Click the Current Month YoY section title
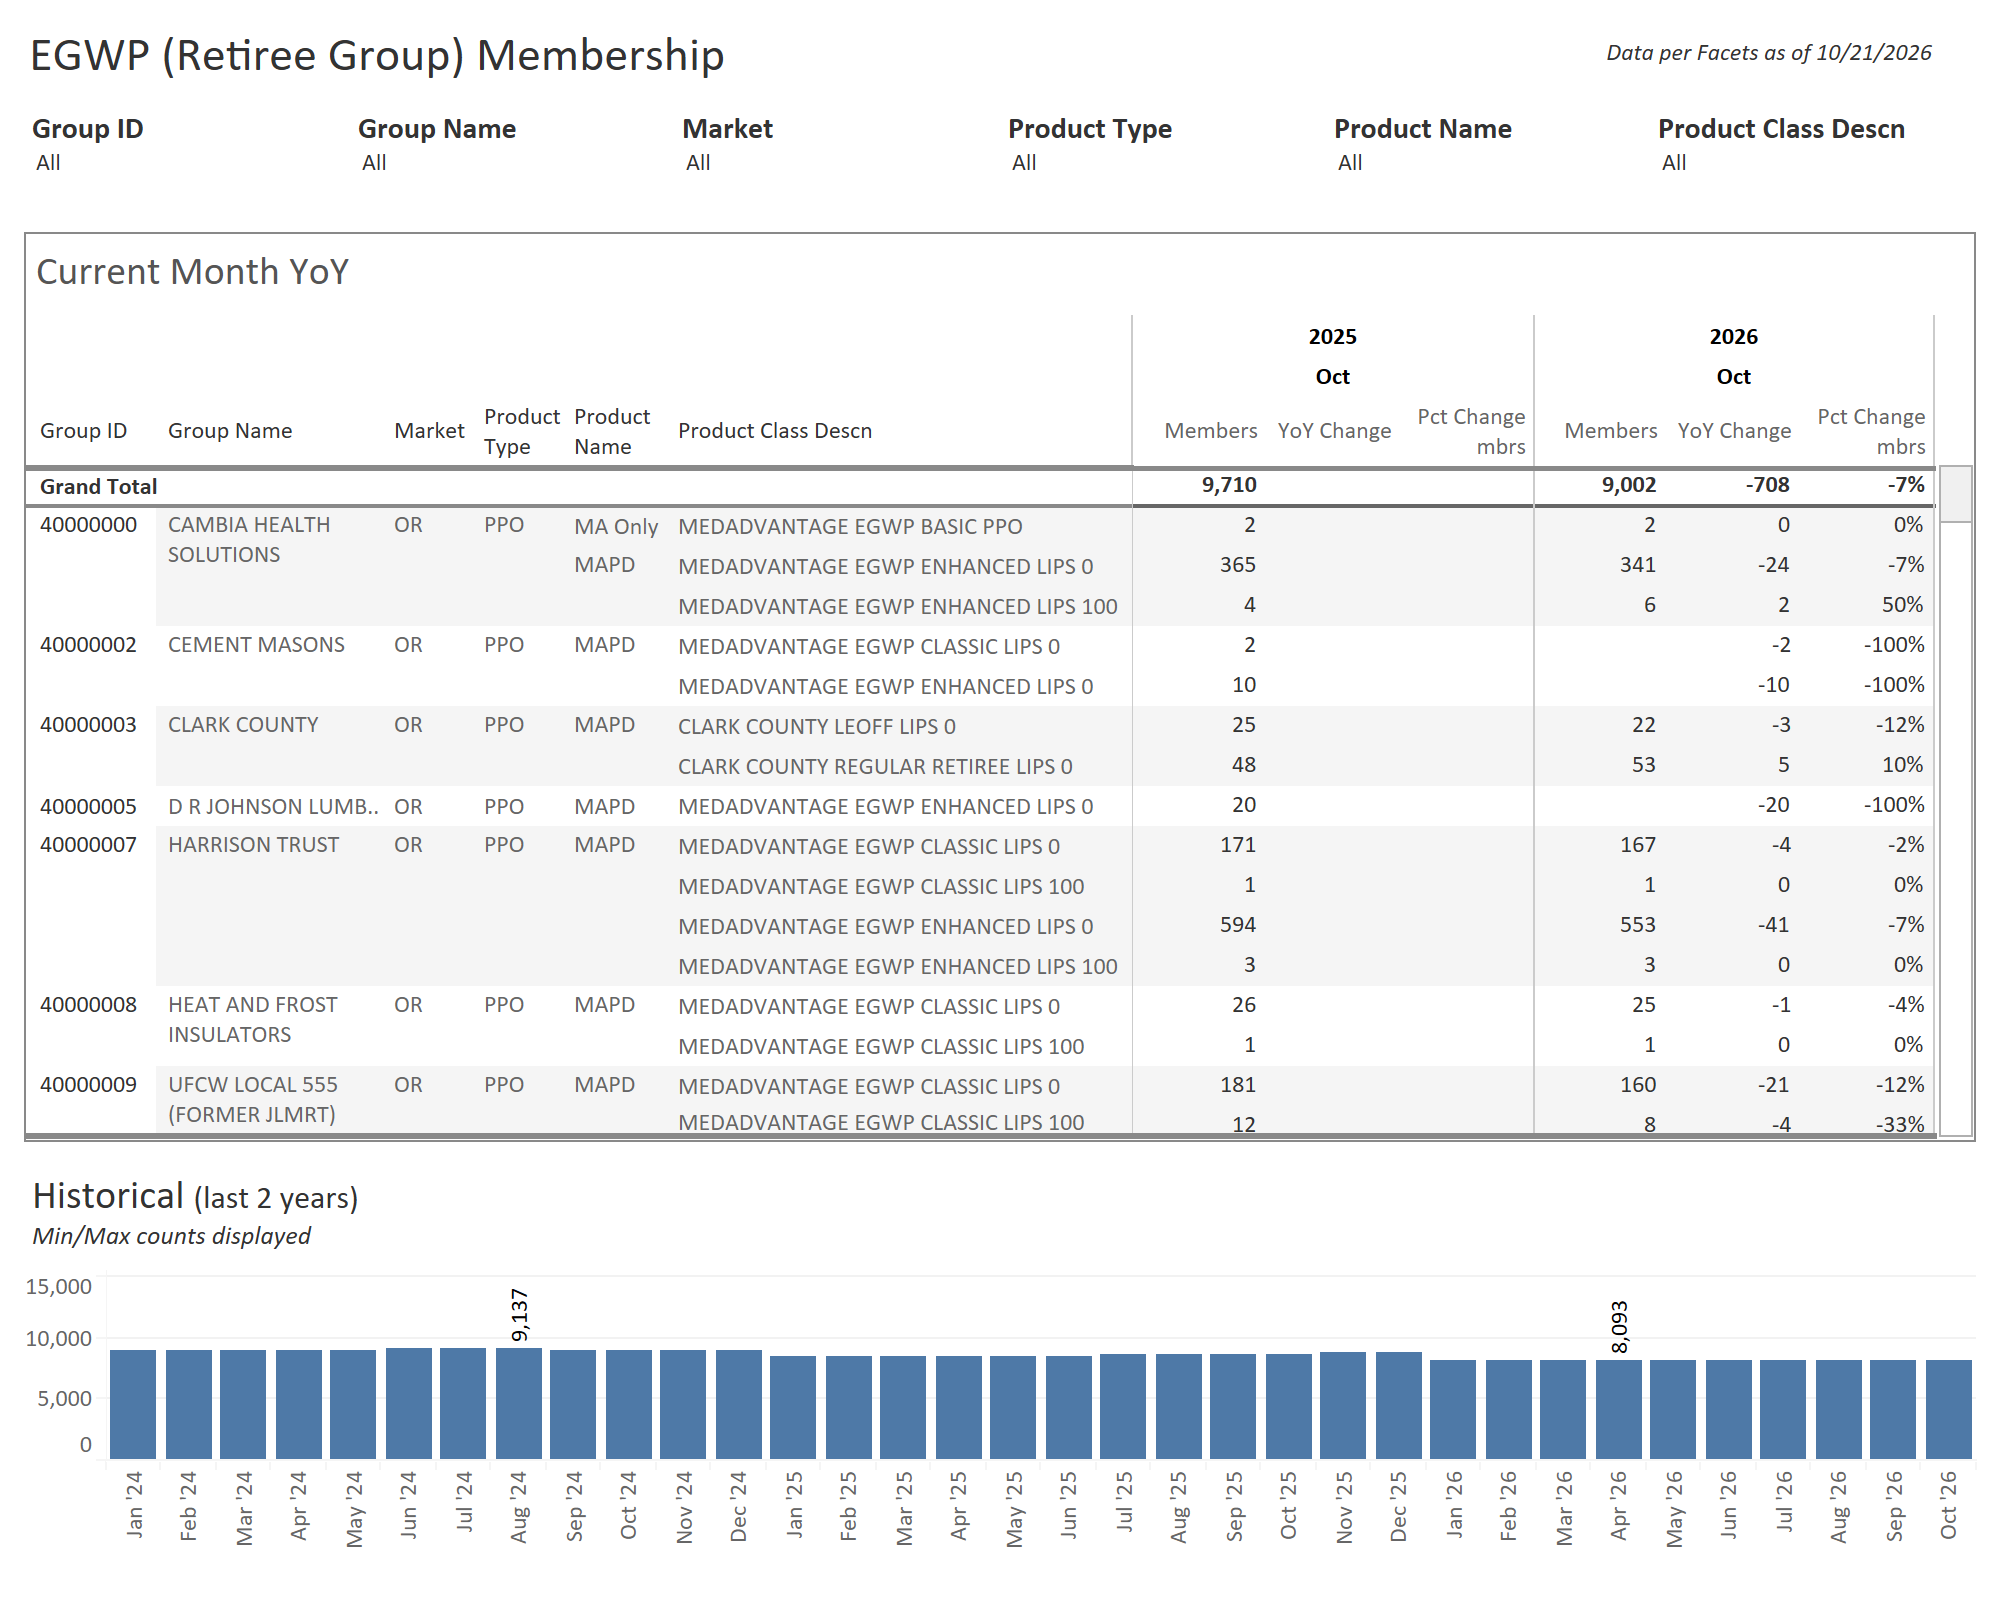Viewport: 2000px width, 1600px height. (193, 272)
